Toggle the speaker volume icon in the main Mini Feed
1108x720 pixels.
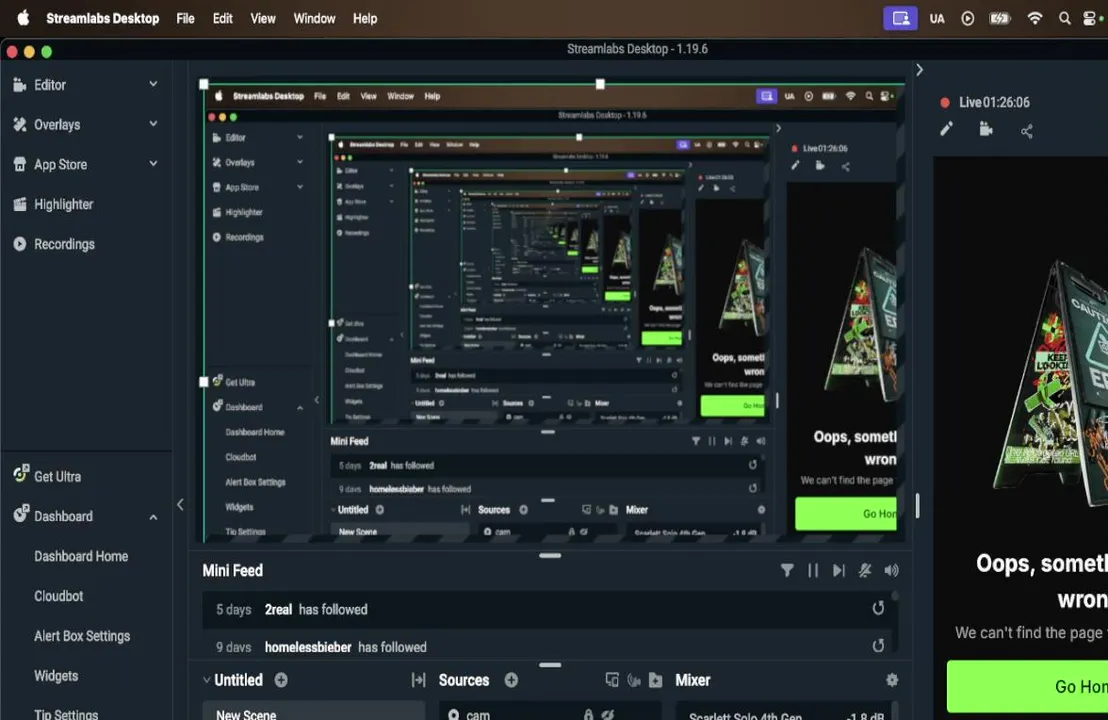(891, 570)
